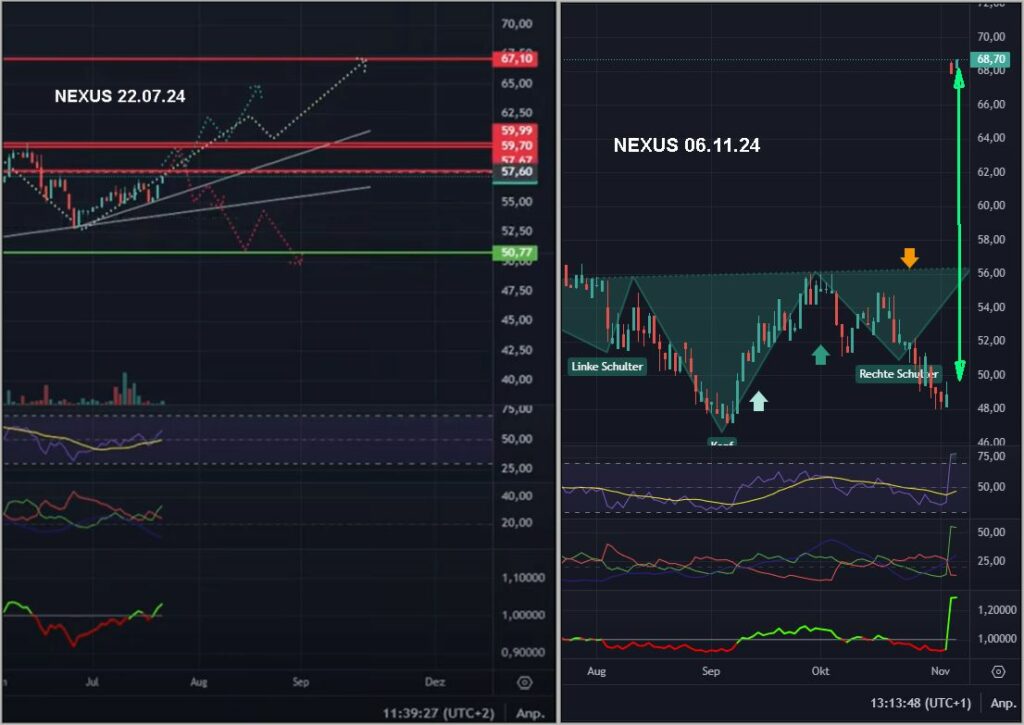The width and height of the screenshot is (1024, 725).
Task: Select the 'NEXUS 06.11.24' text annotation
Action: point(686,145)
